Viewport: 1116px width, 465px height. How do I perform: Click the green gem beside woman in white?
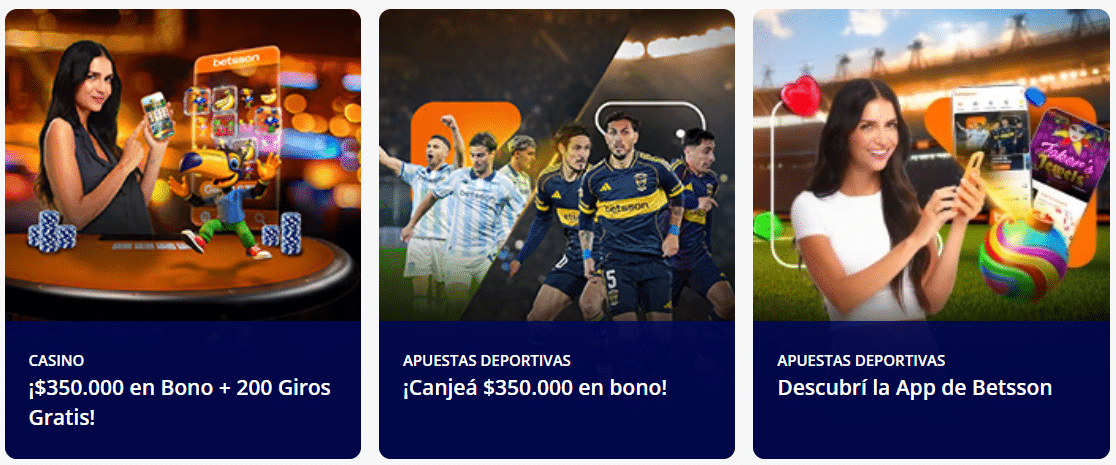pos(767,226)
